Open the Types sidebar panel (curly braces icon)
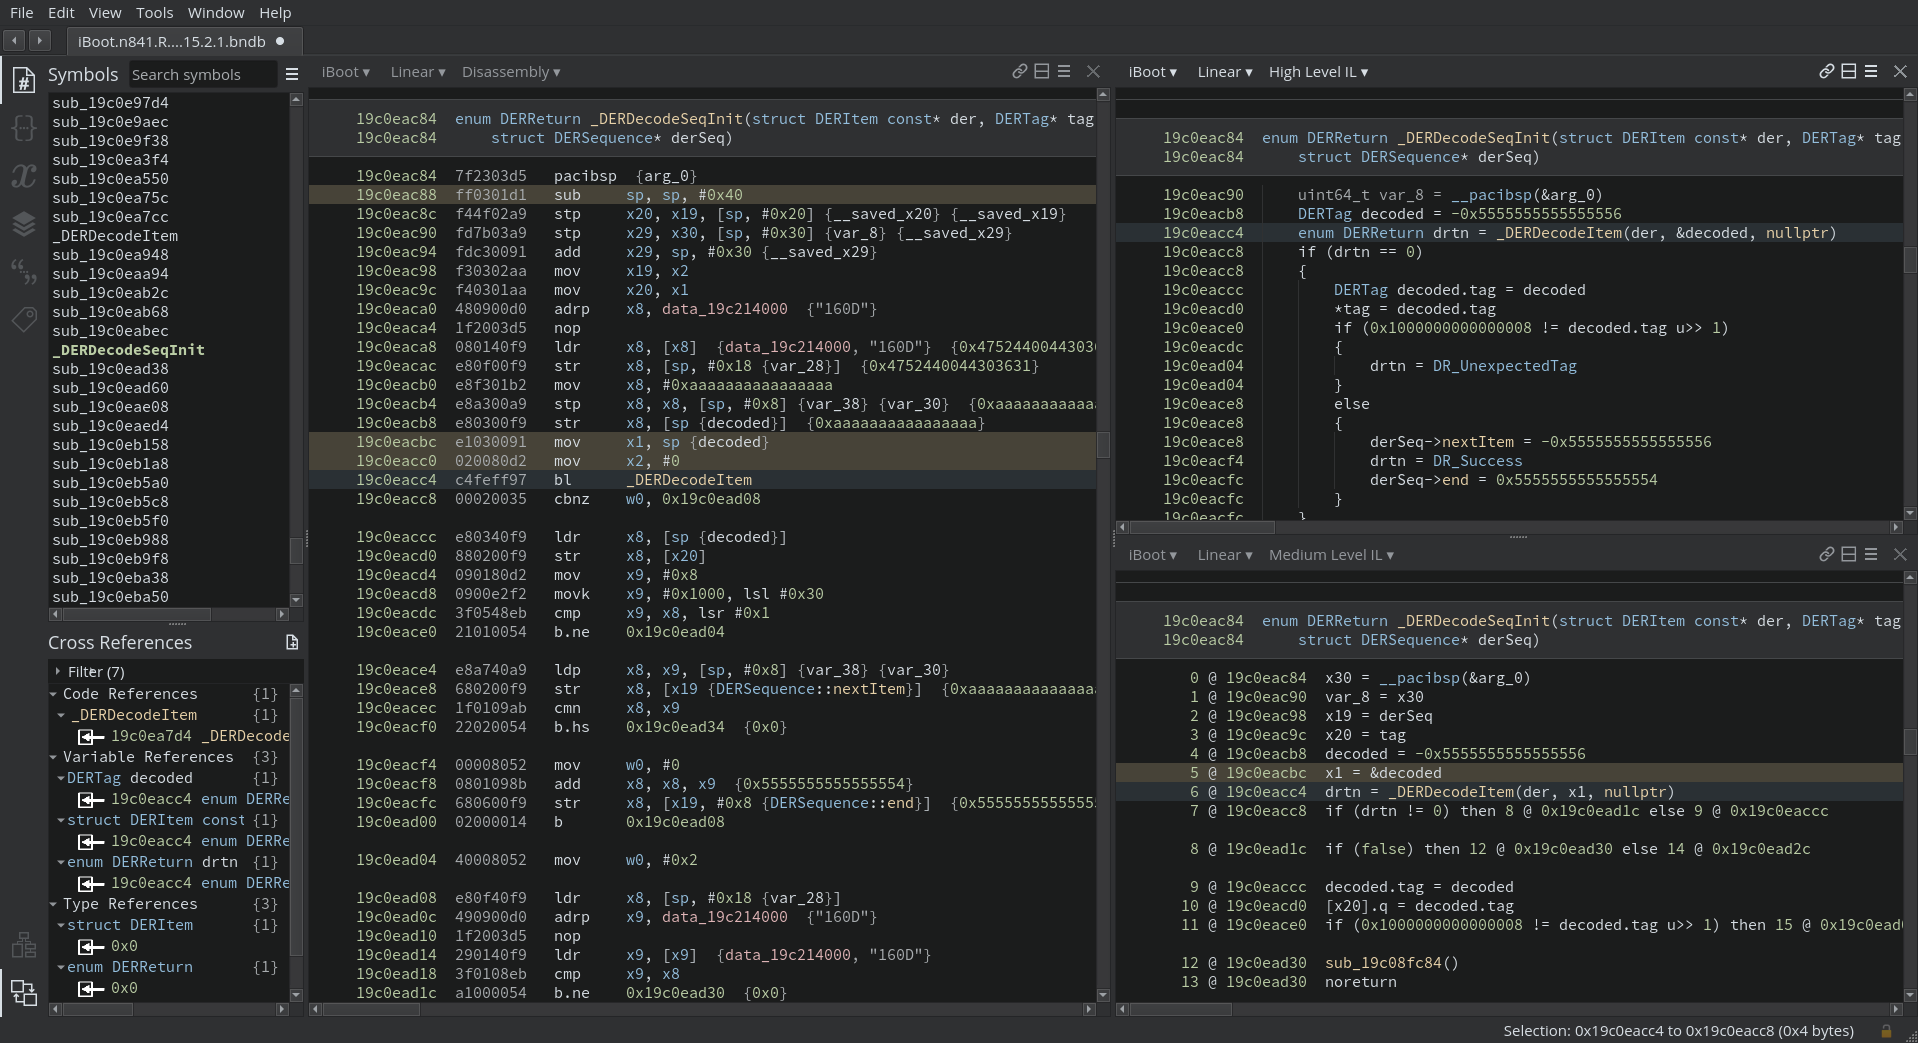 click(23, 128)
